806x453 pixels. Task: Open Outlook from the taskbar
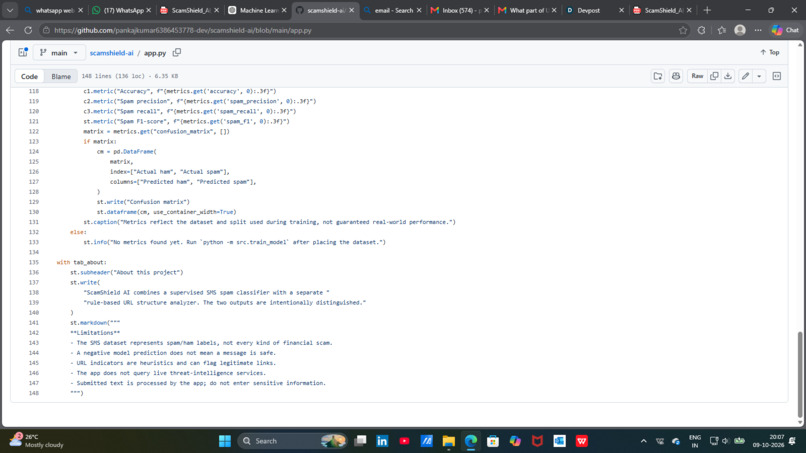click(x=559, y=441)
